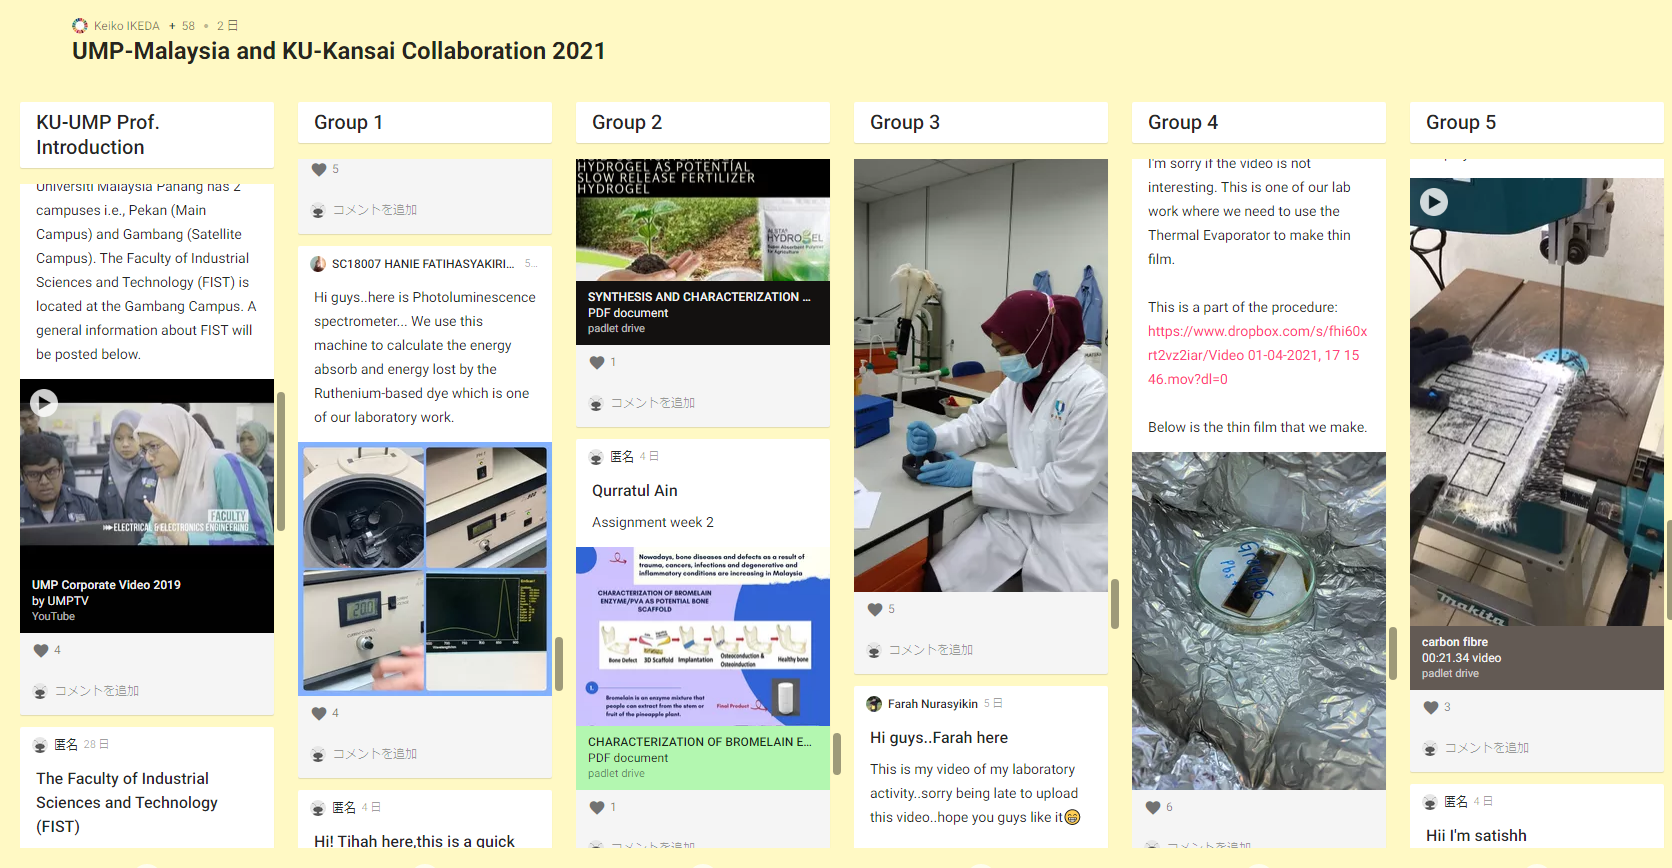This screenshot has width=1672, height=868.
Task: Like the Bromelain PDF post
Action: coord(597,808)
